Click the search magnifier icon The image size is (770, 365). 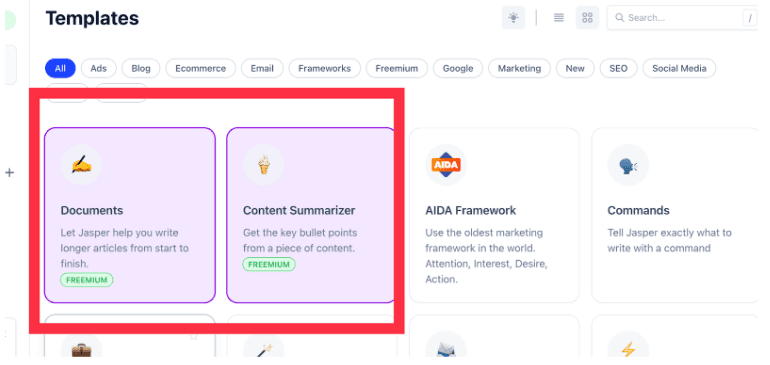pyautogui.click(x=620, y=18)
